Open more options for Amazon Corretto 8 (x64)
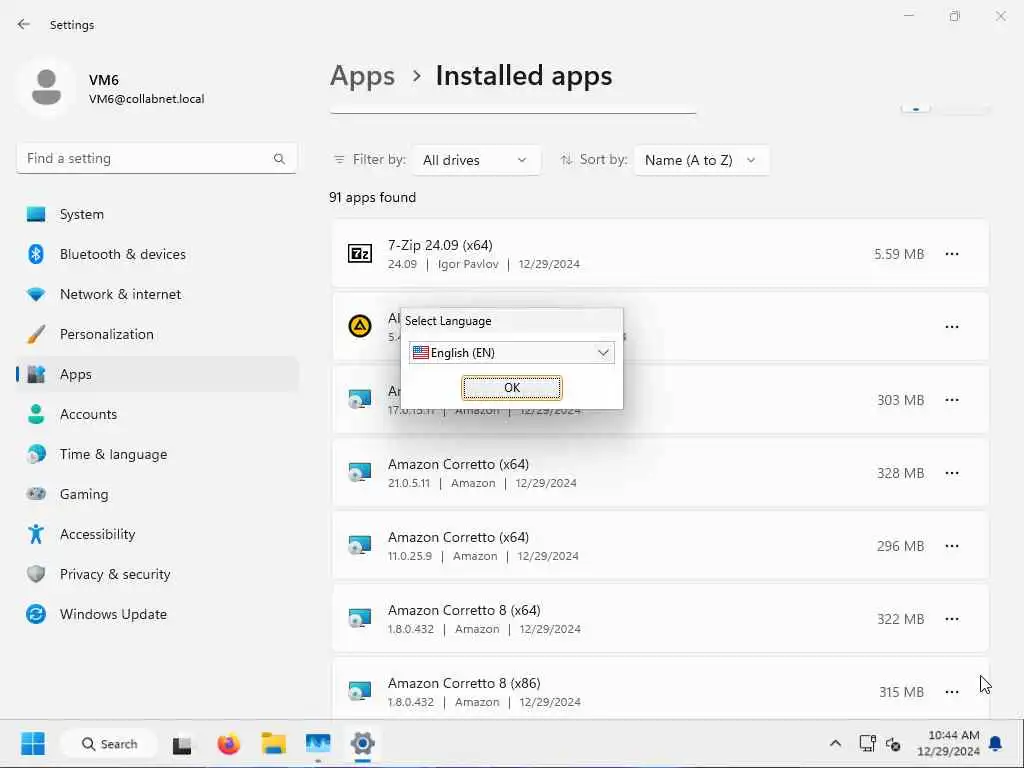The height and width of the screenshot is (768, 1024). pyautogui.click(x=952, y=619)
